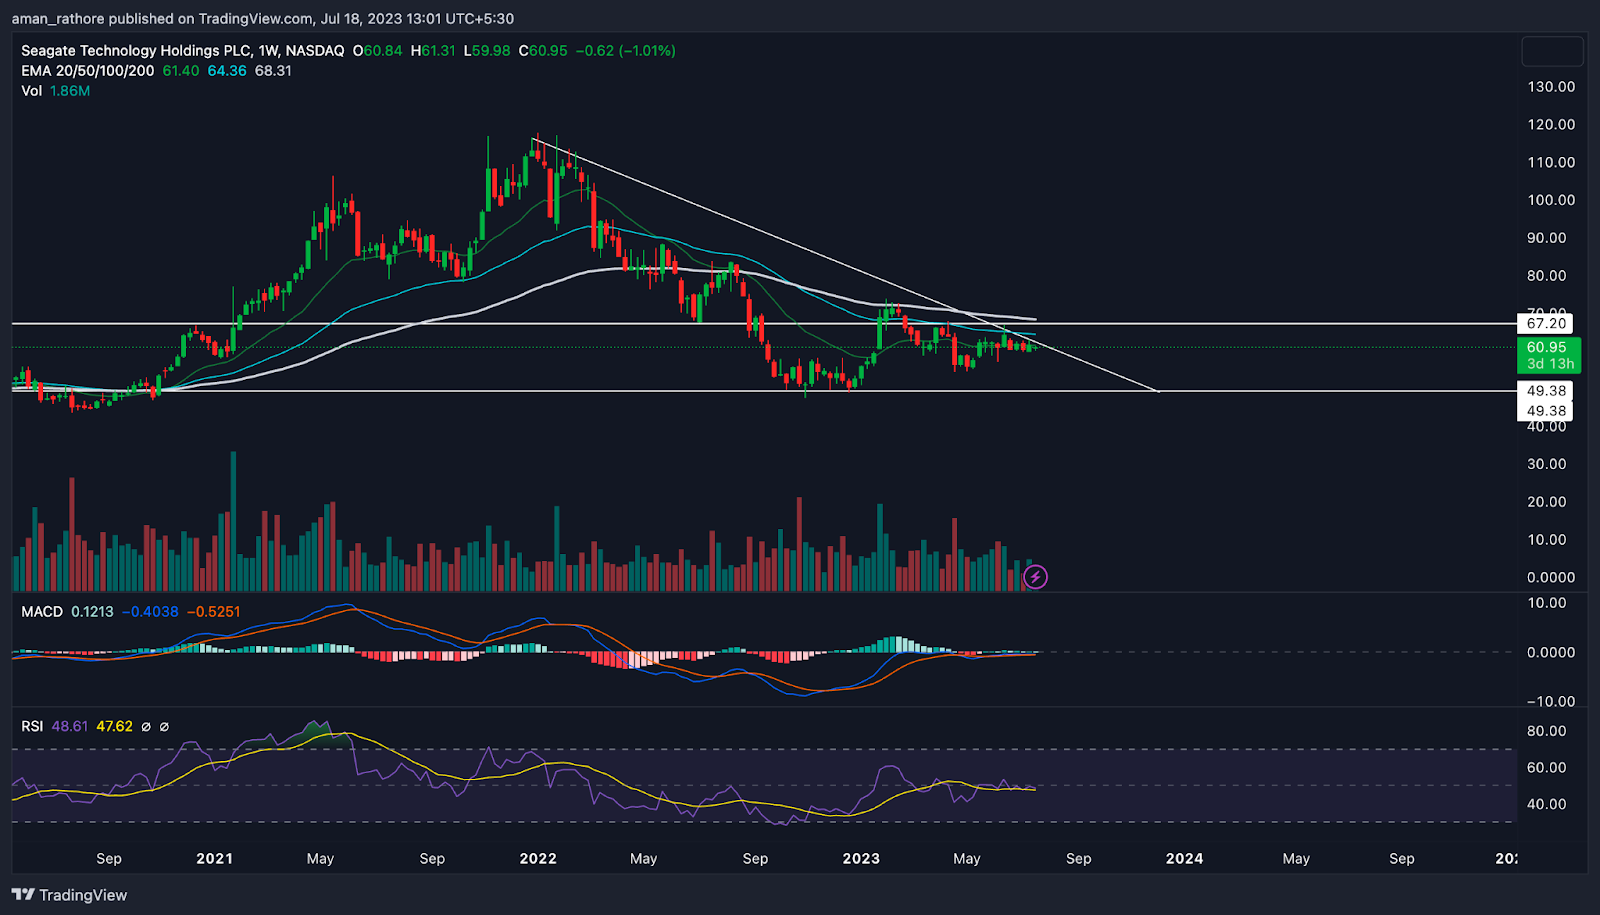Screen dimensions: 1600x915
Task: Click the RSI value 48.61
Action: pos(69,727)
